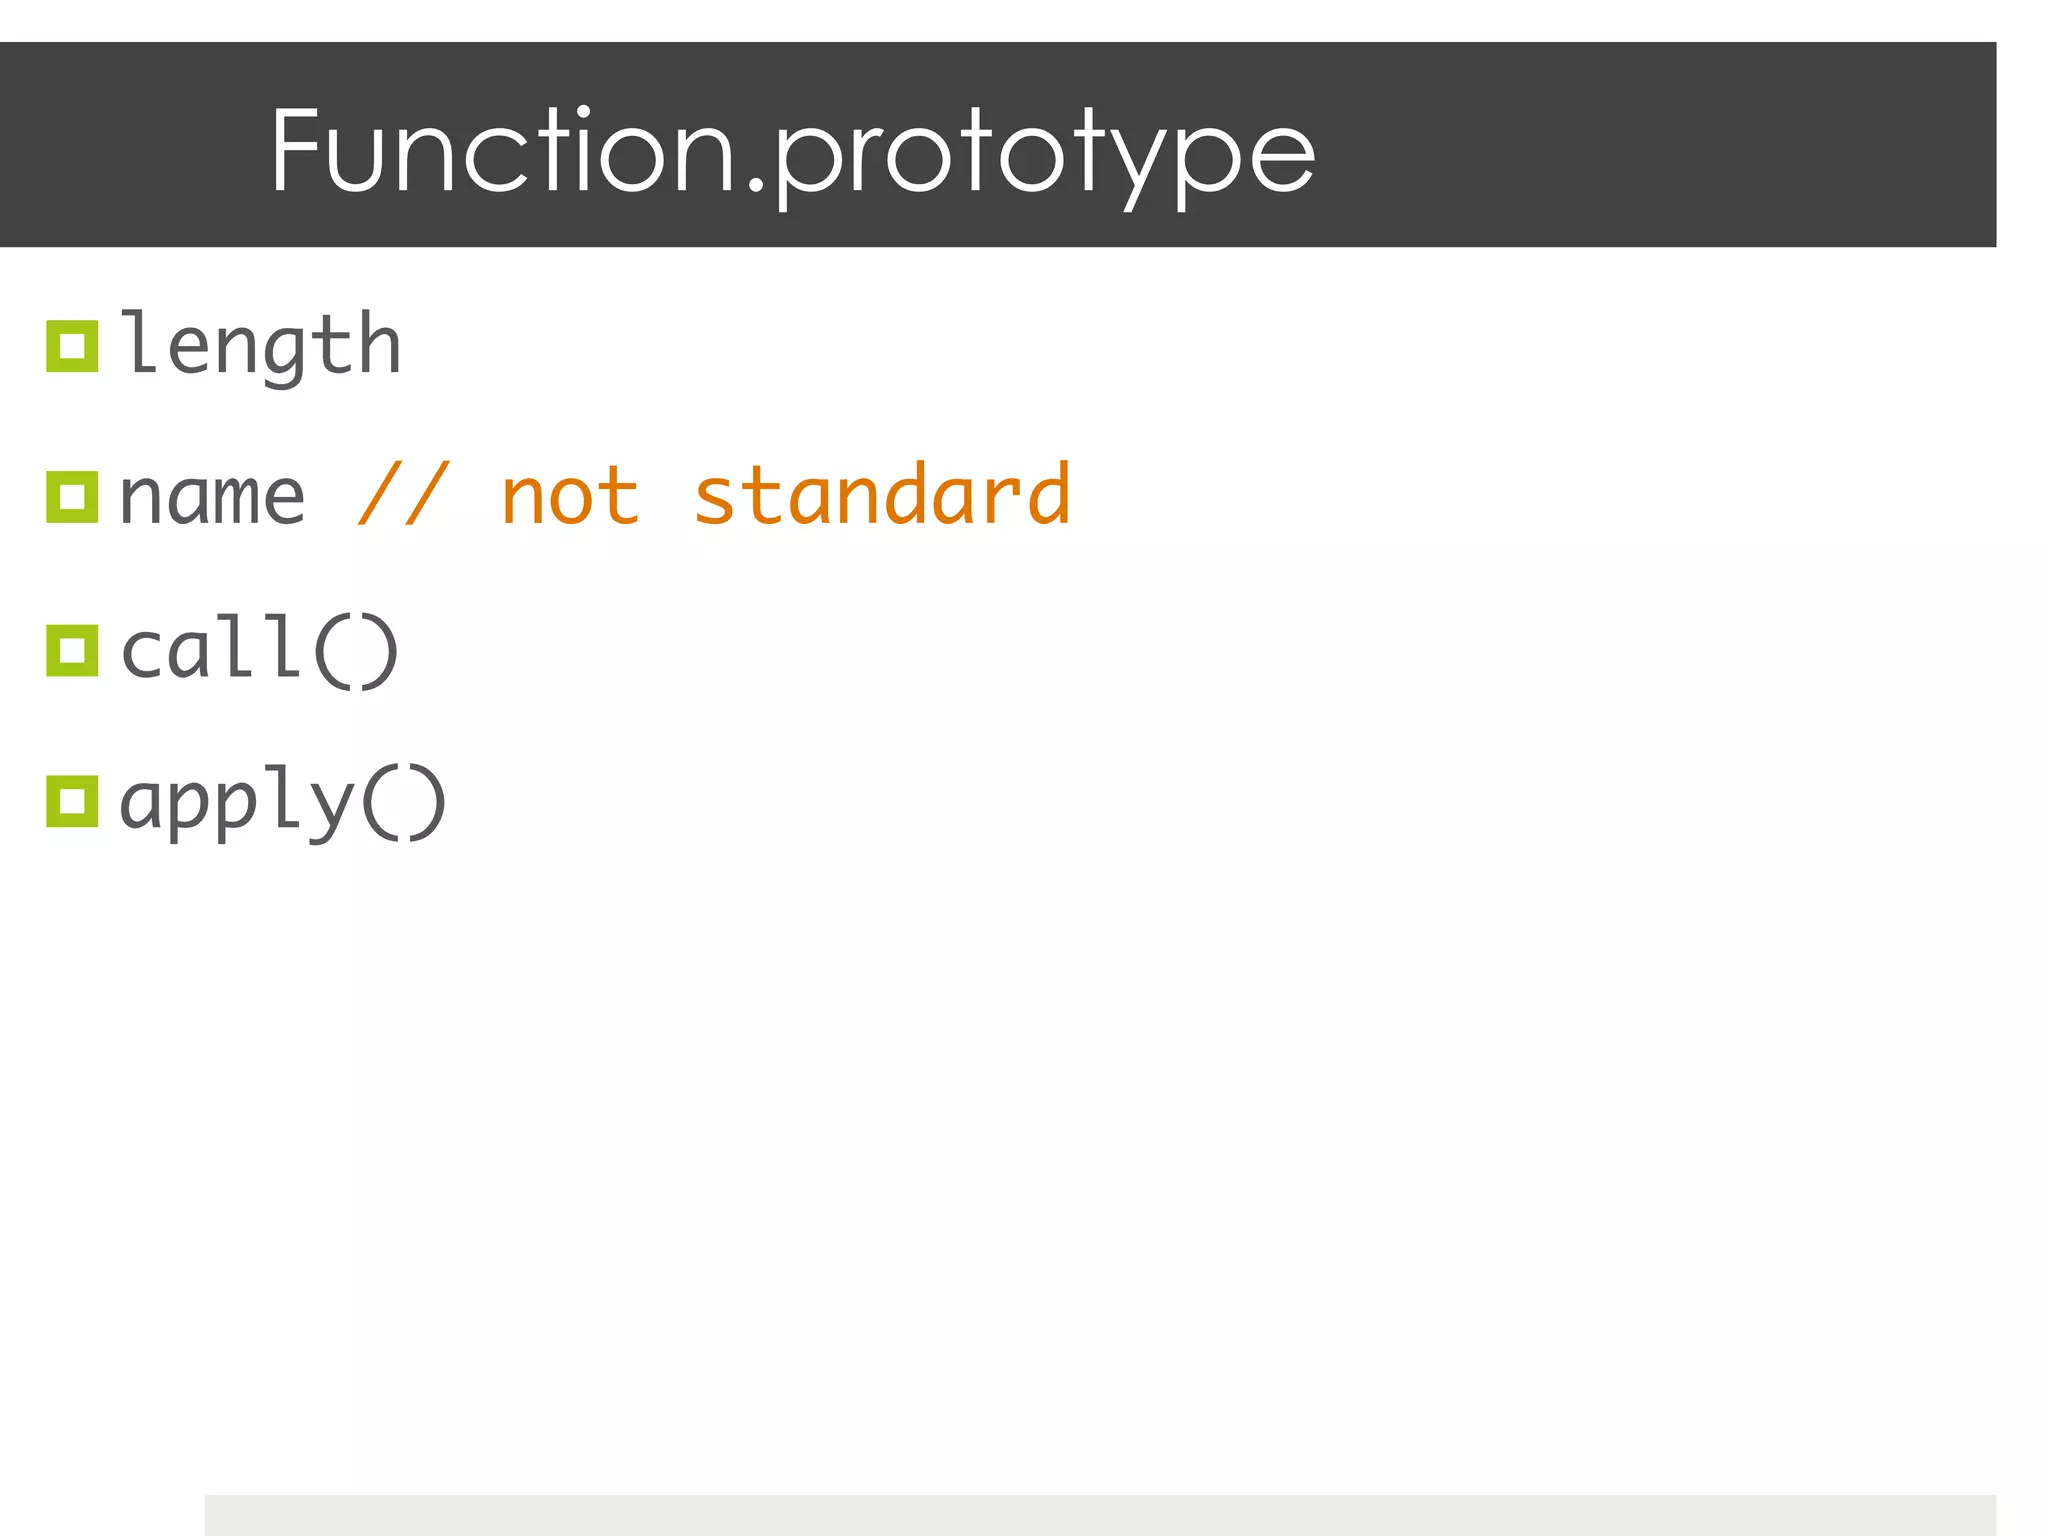This screenshot has width=2048, height=1536.
Task: Click the parentheses after call
Action: point(356,652)
